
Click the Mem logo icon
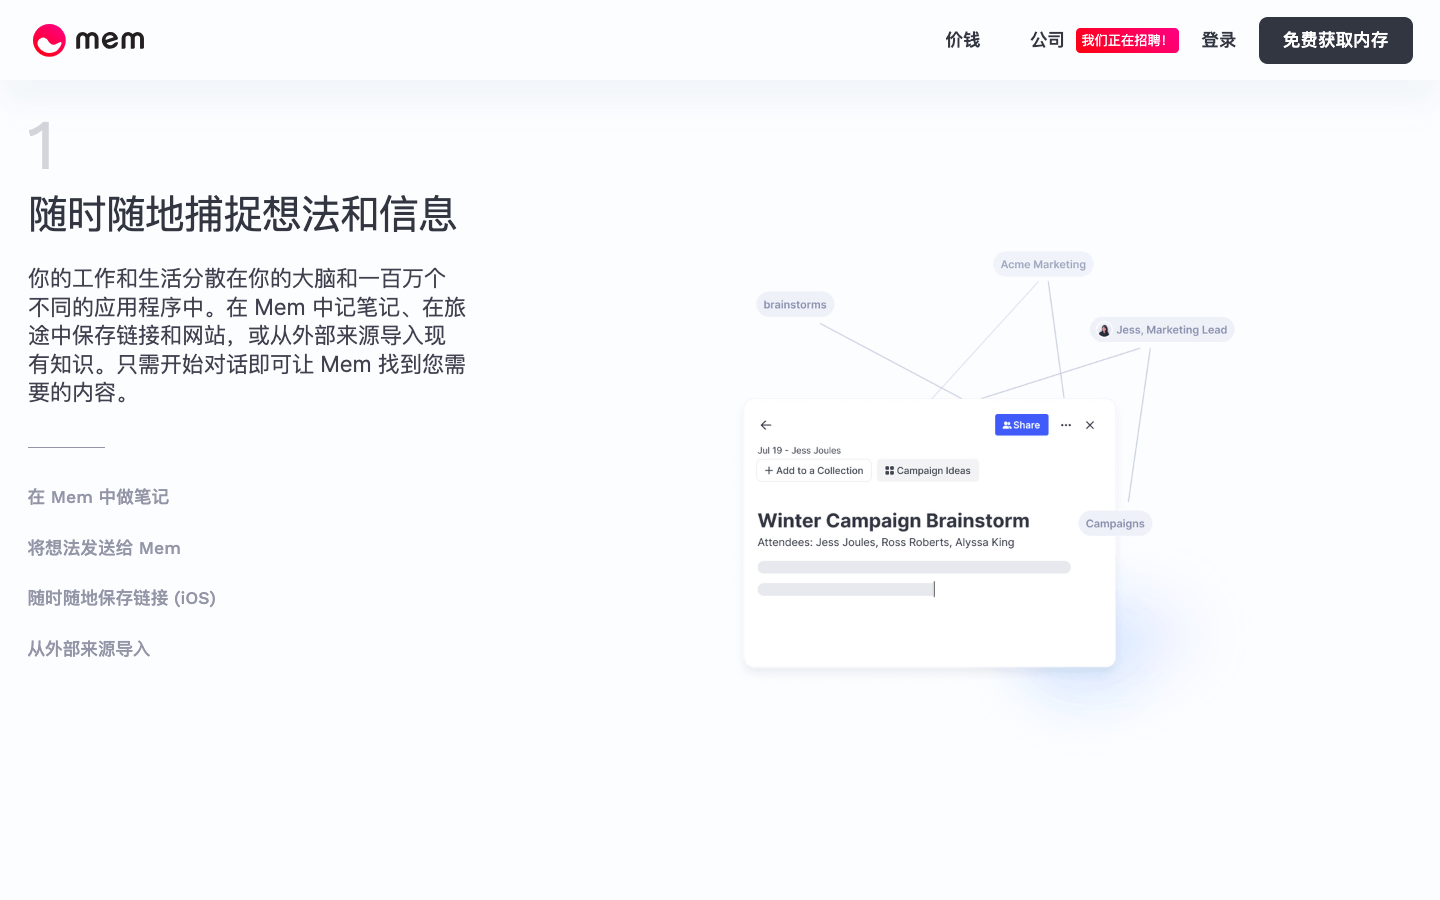(x=49, y=40)
